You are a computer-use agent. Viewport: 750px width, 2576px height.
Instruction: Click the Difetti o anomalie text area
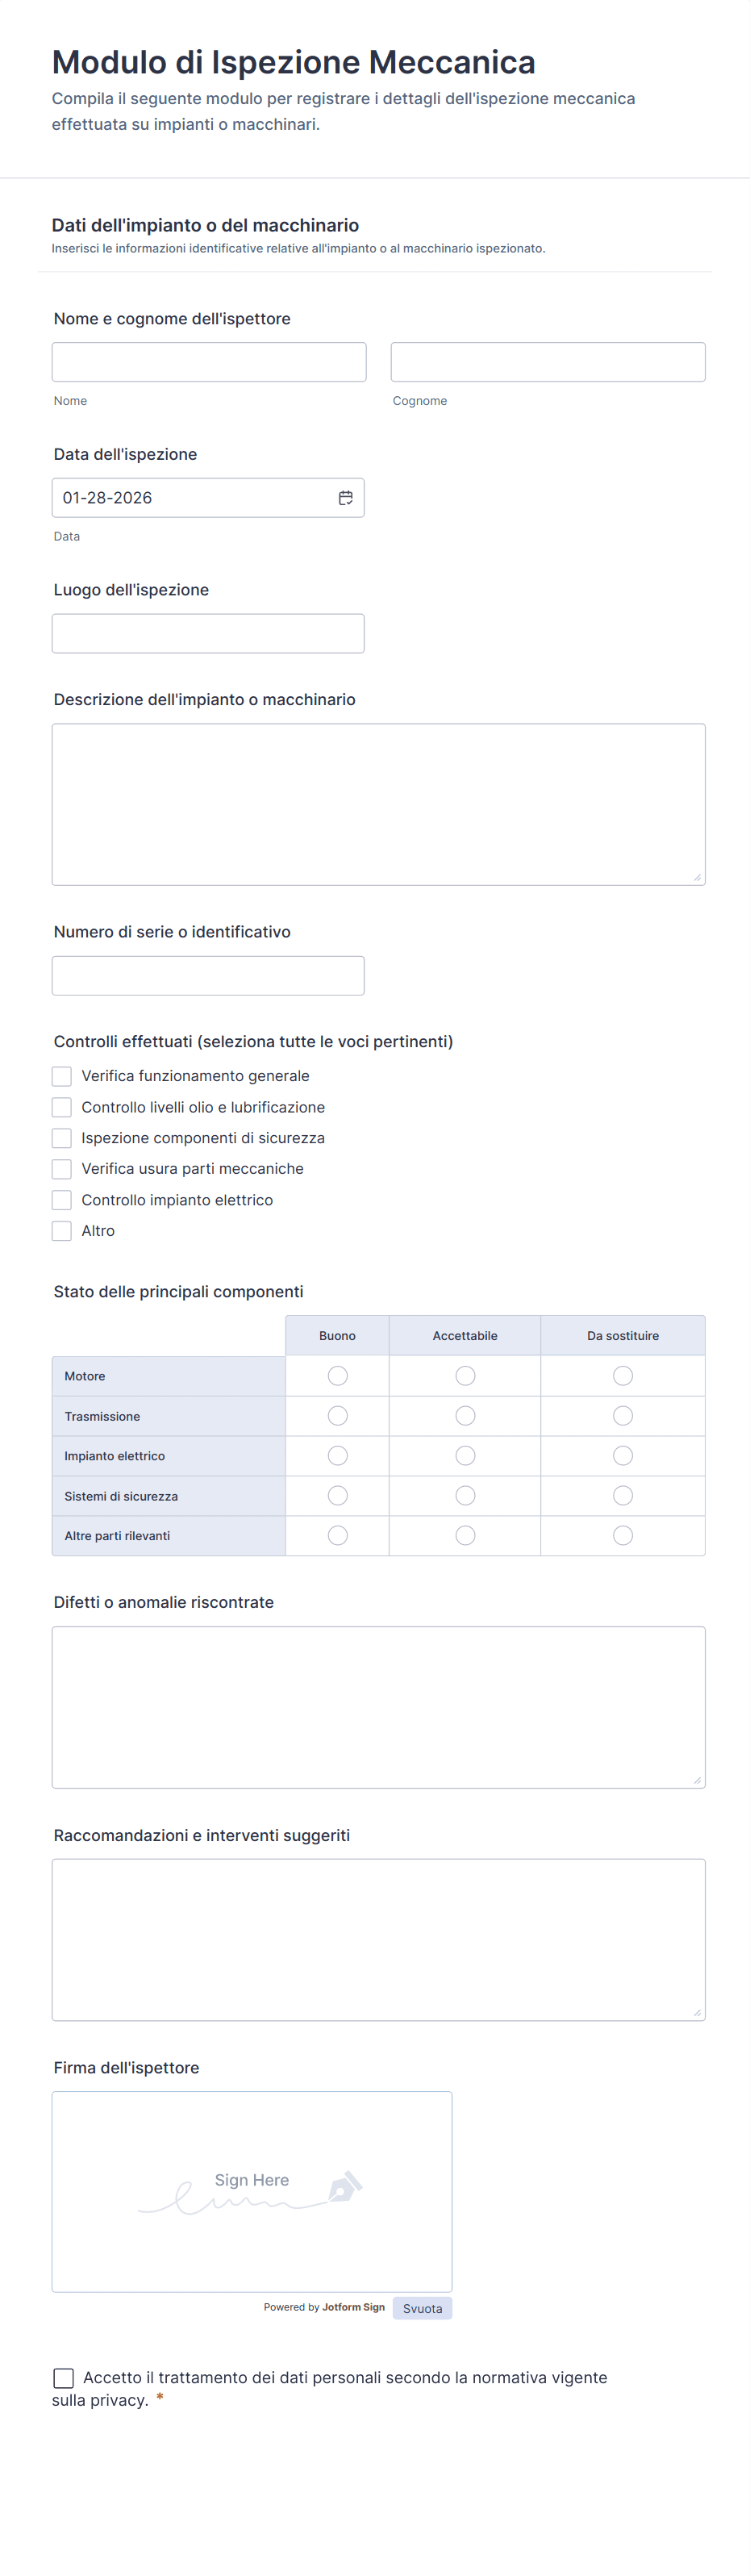pyautogui.click(x=378, y=1707)
